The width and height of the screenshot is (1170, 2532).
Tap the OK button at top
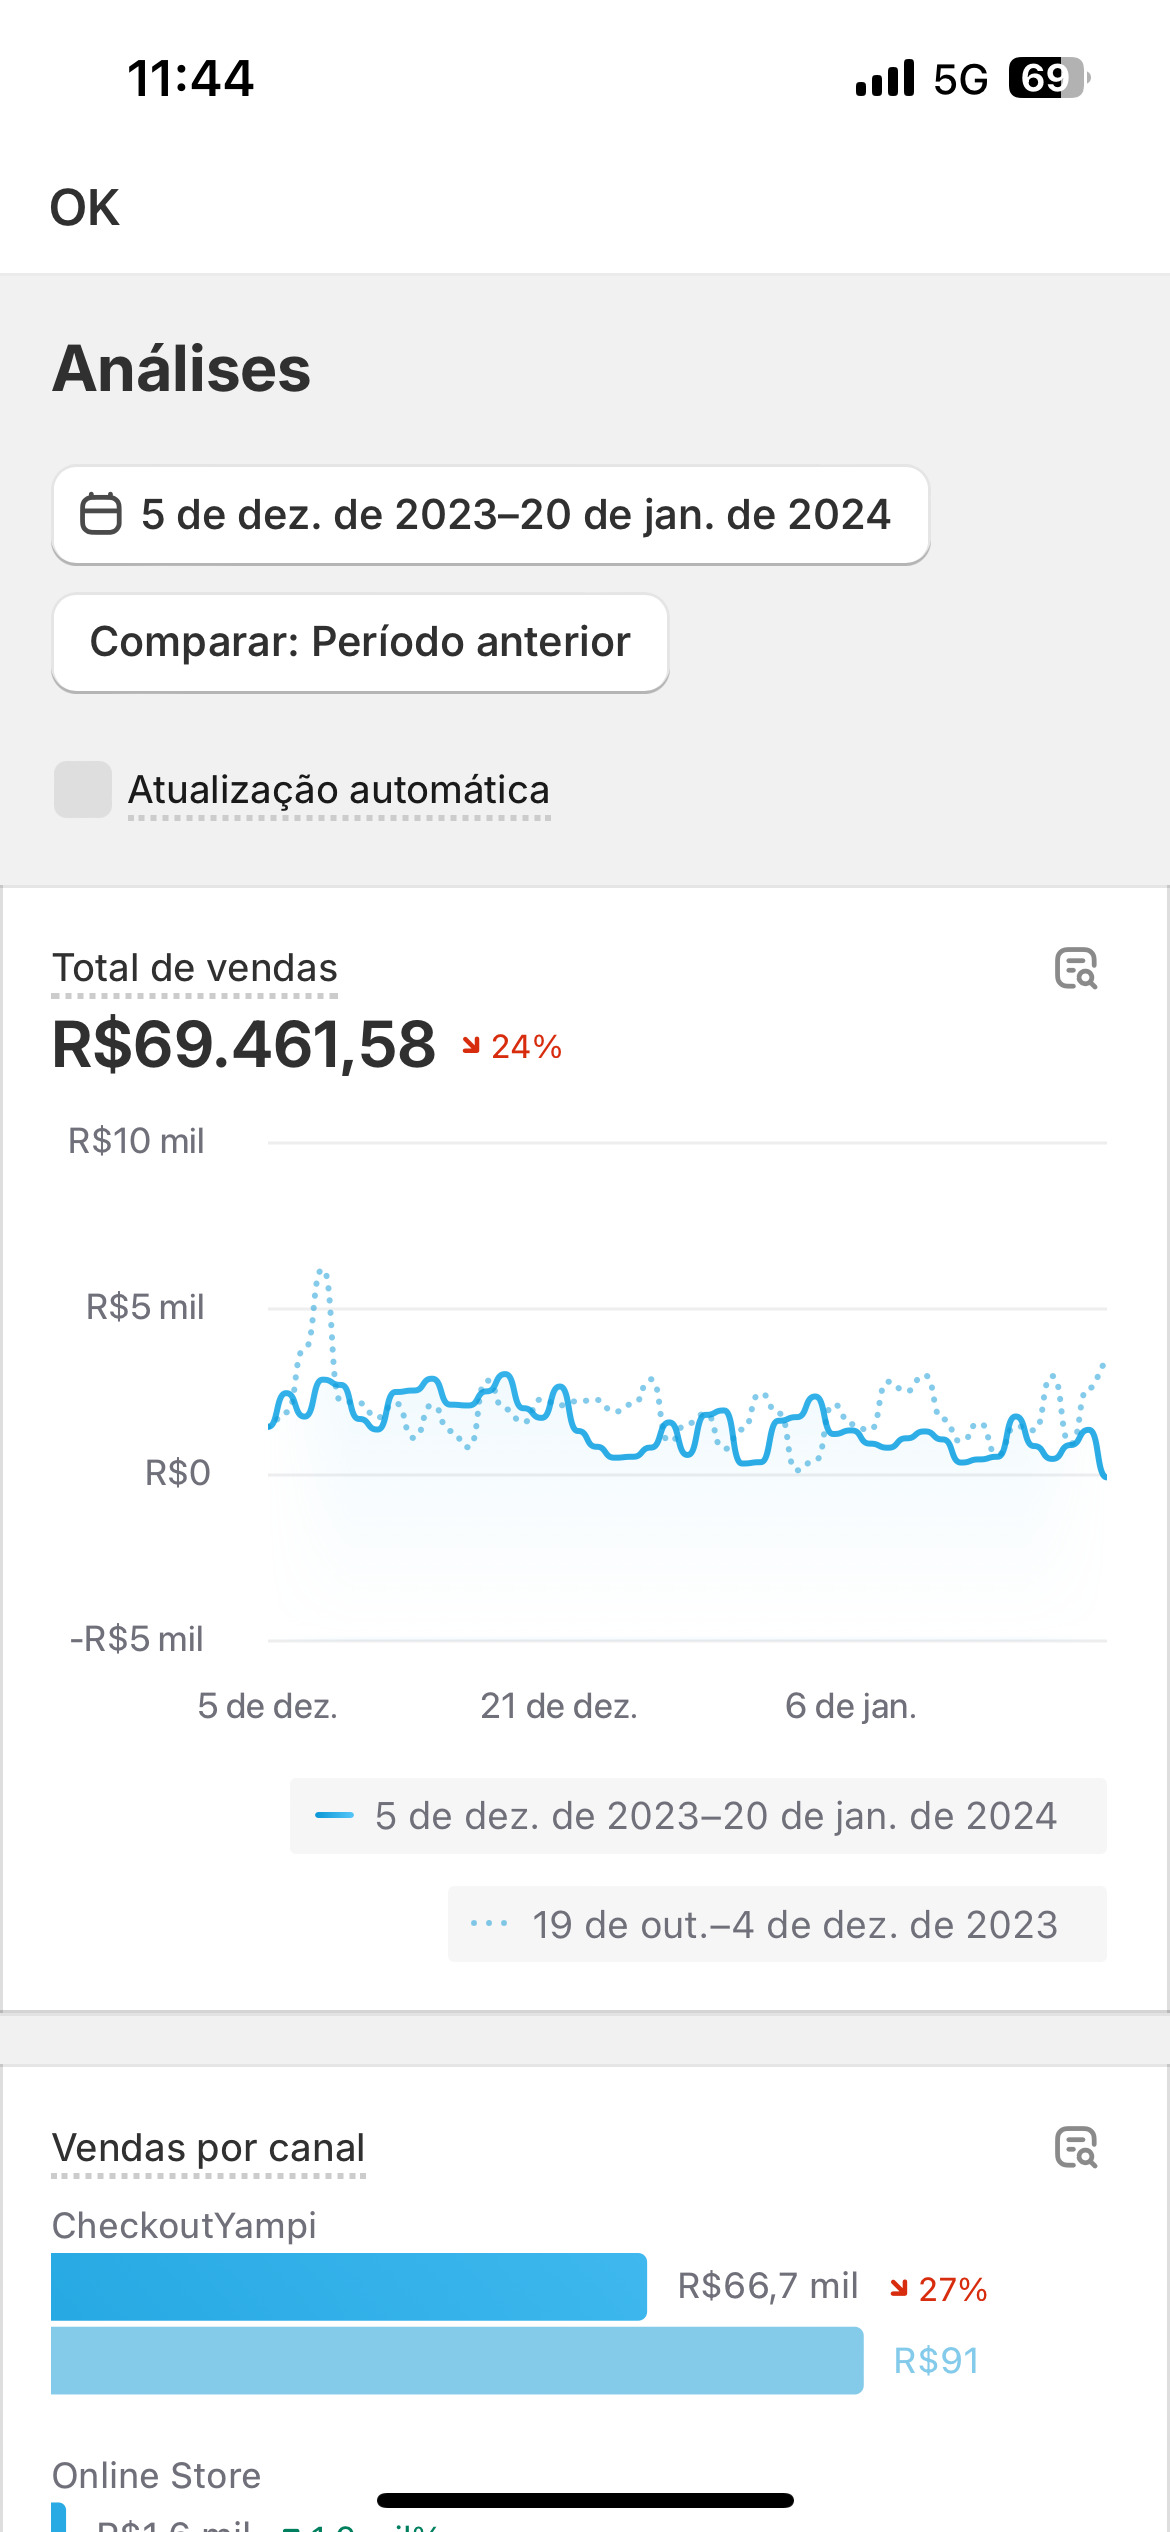[x=85, y=208]
